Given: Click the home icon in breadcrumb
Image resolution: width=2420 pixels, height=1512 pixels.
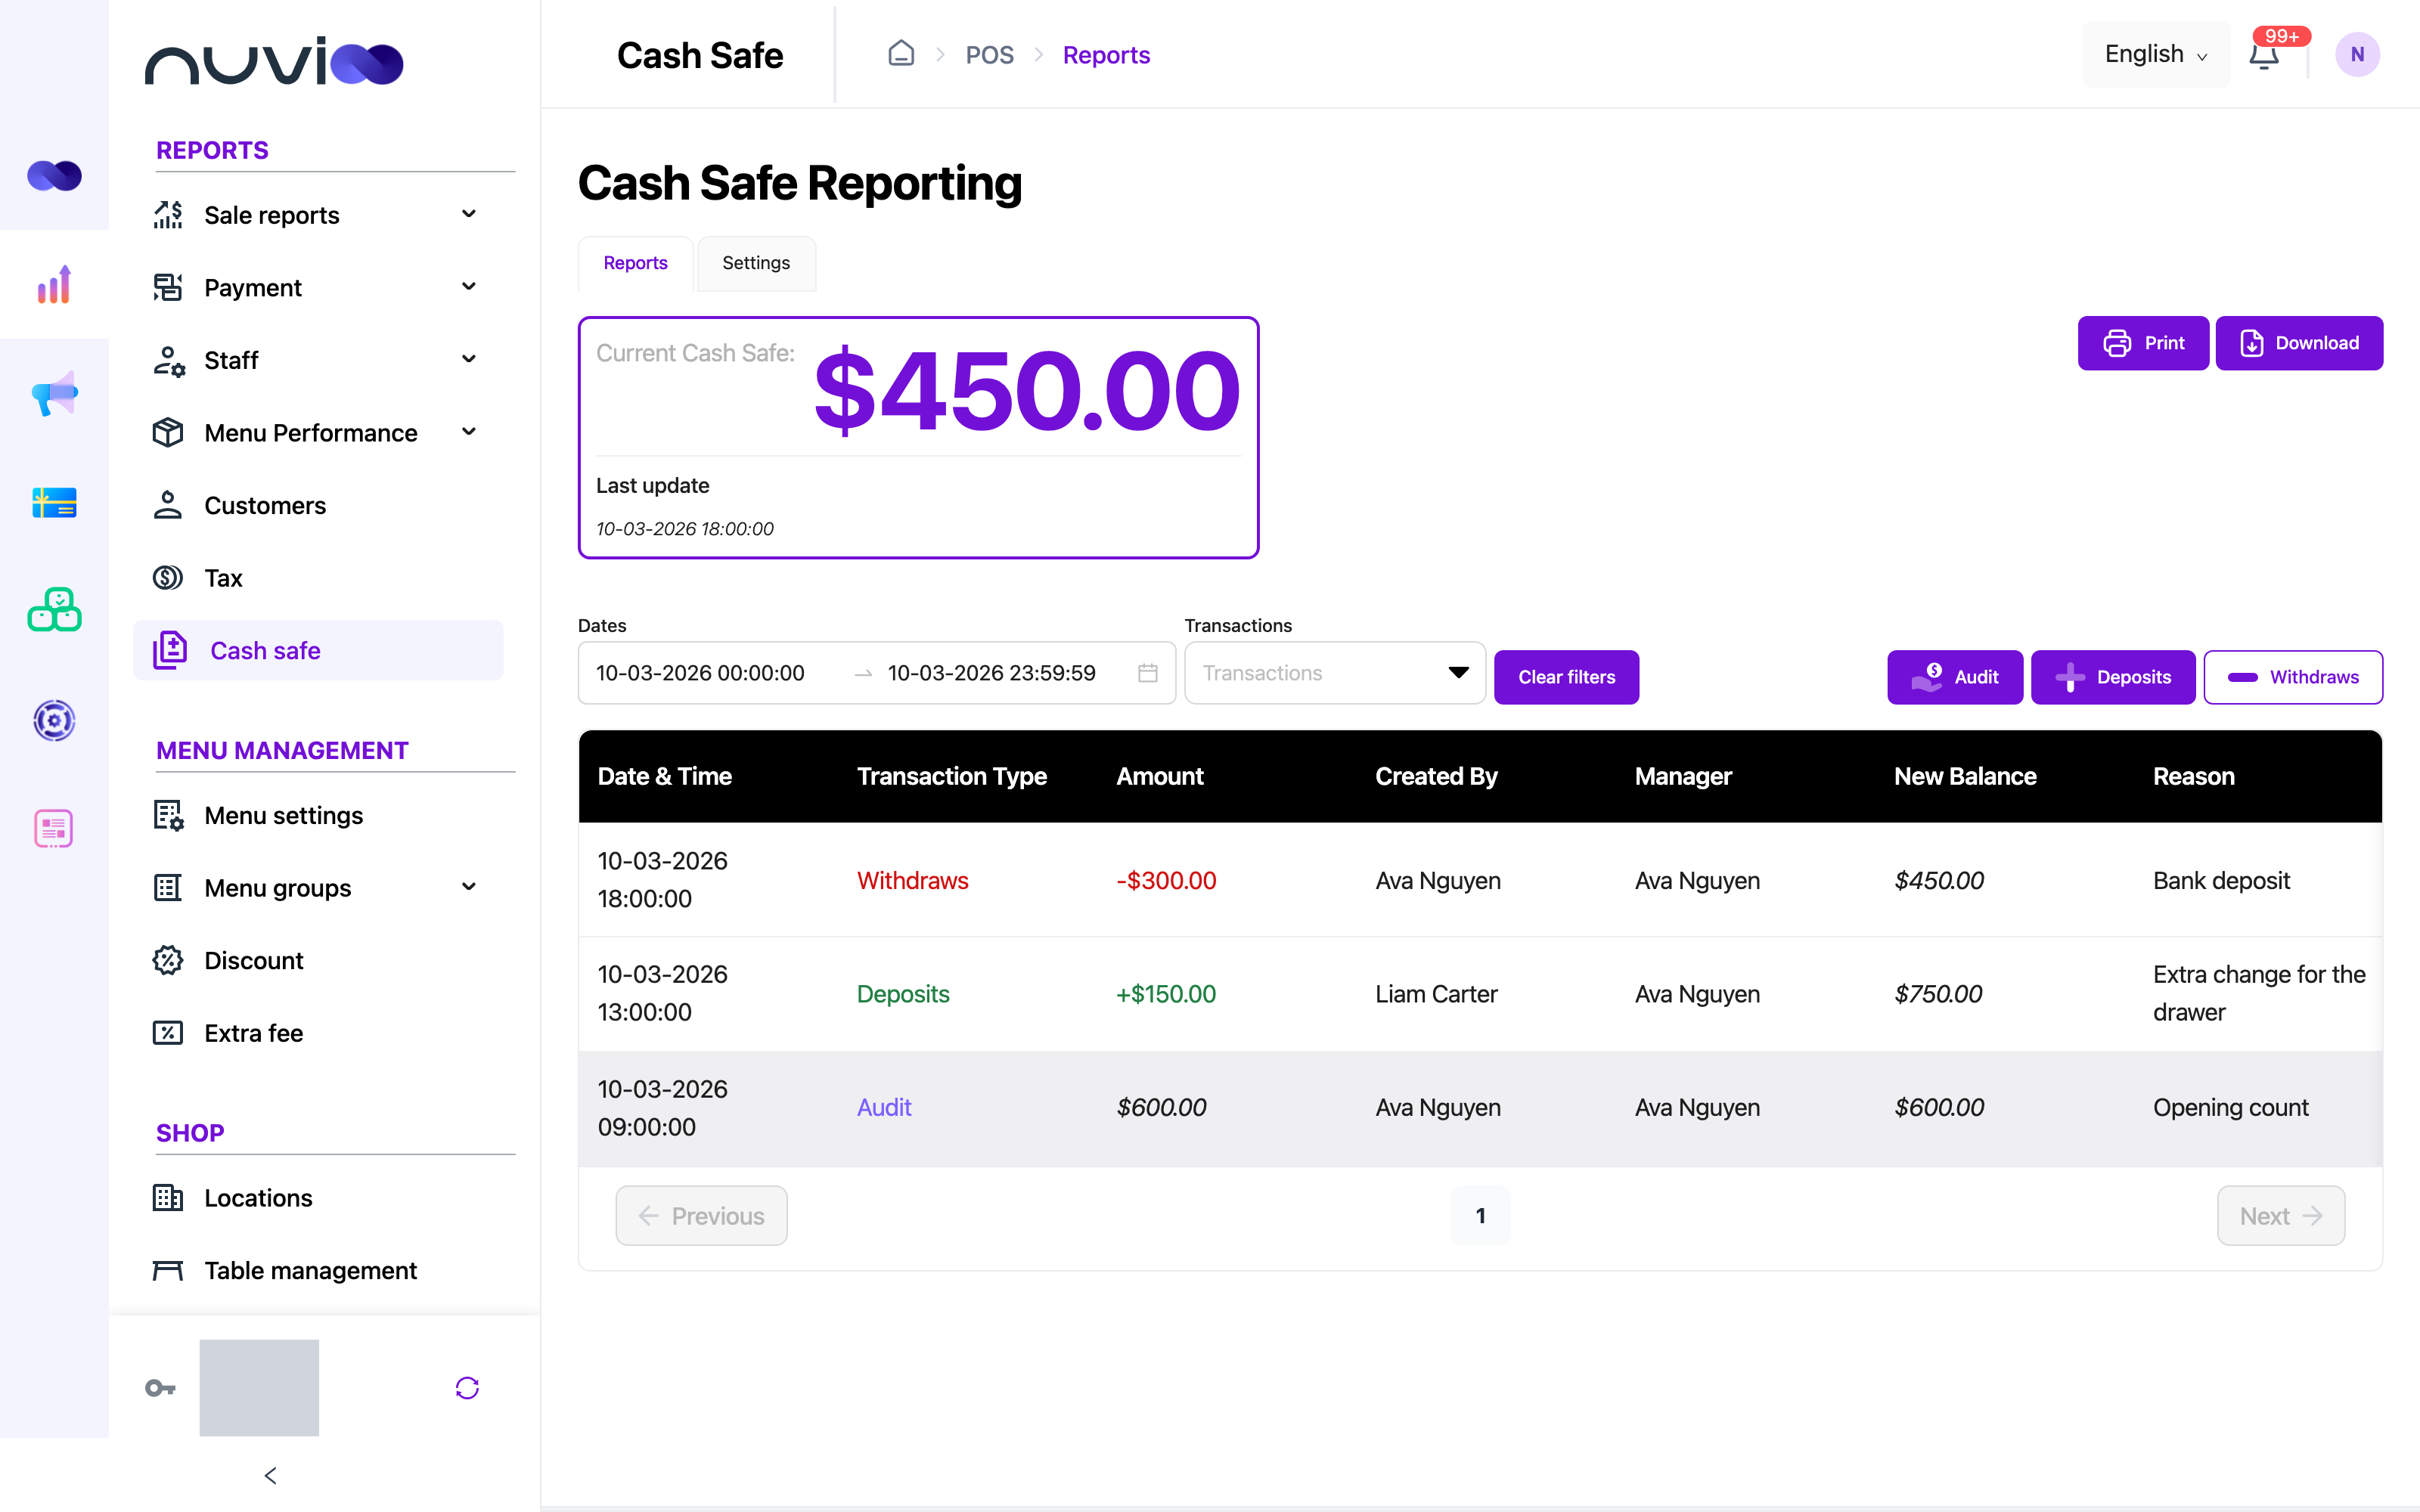Looking at the screenshot, I should click(901, 54).
